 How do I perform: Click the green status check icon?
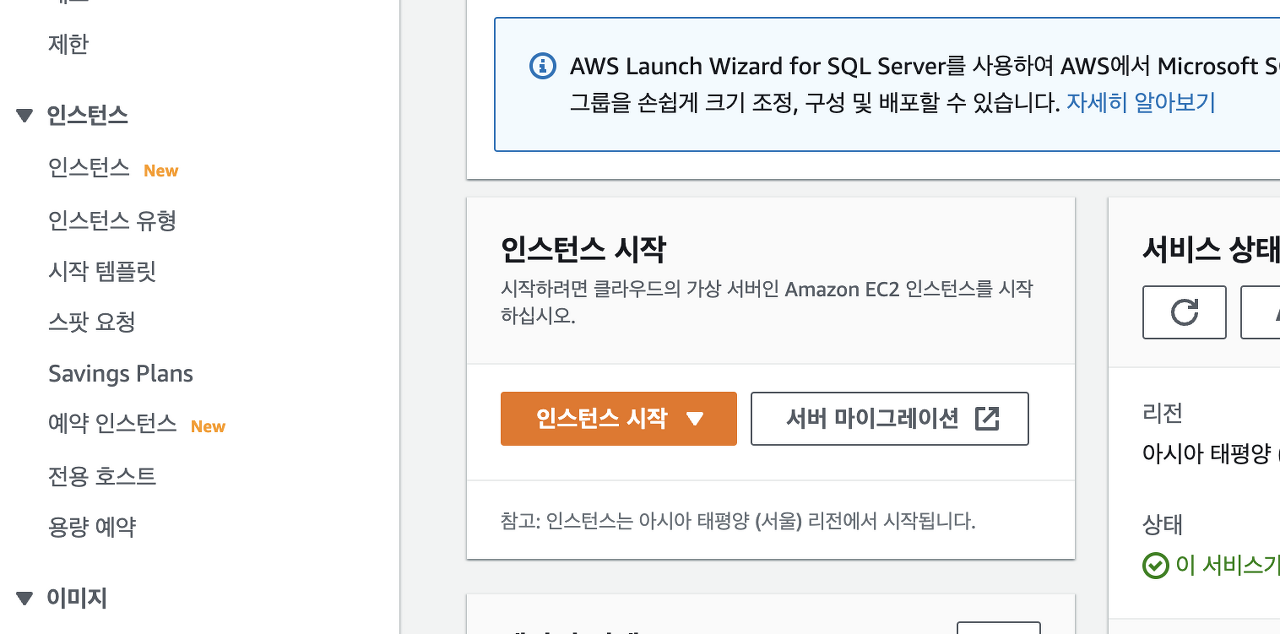[1155, 565]
